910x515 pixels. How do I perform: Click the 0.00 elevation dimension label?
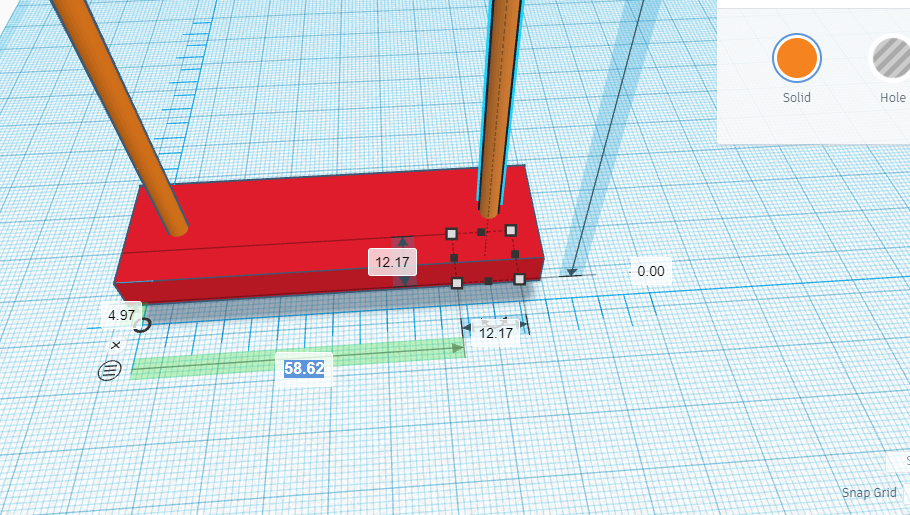(x=651, y=271)
